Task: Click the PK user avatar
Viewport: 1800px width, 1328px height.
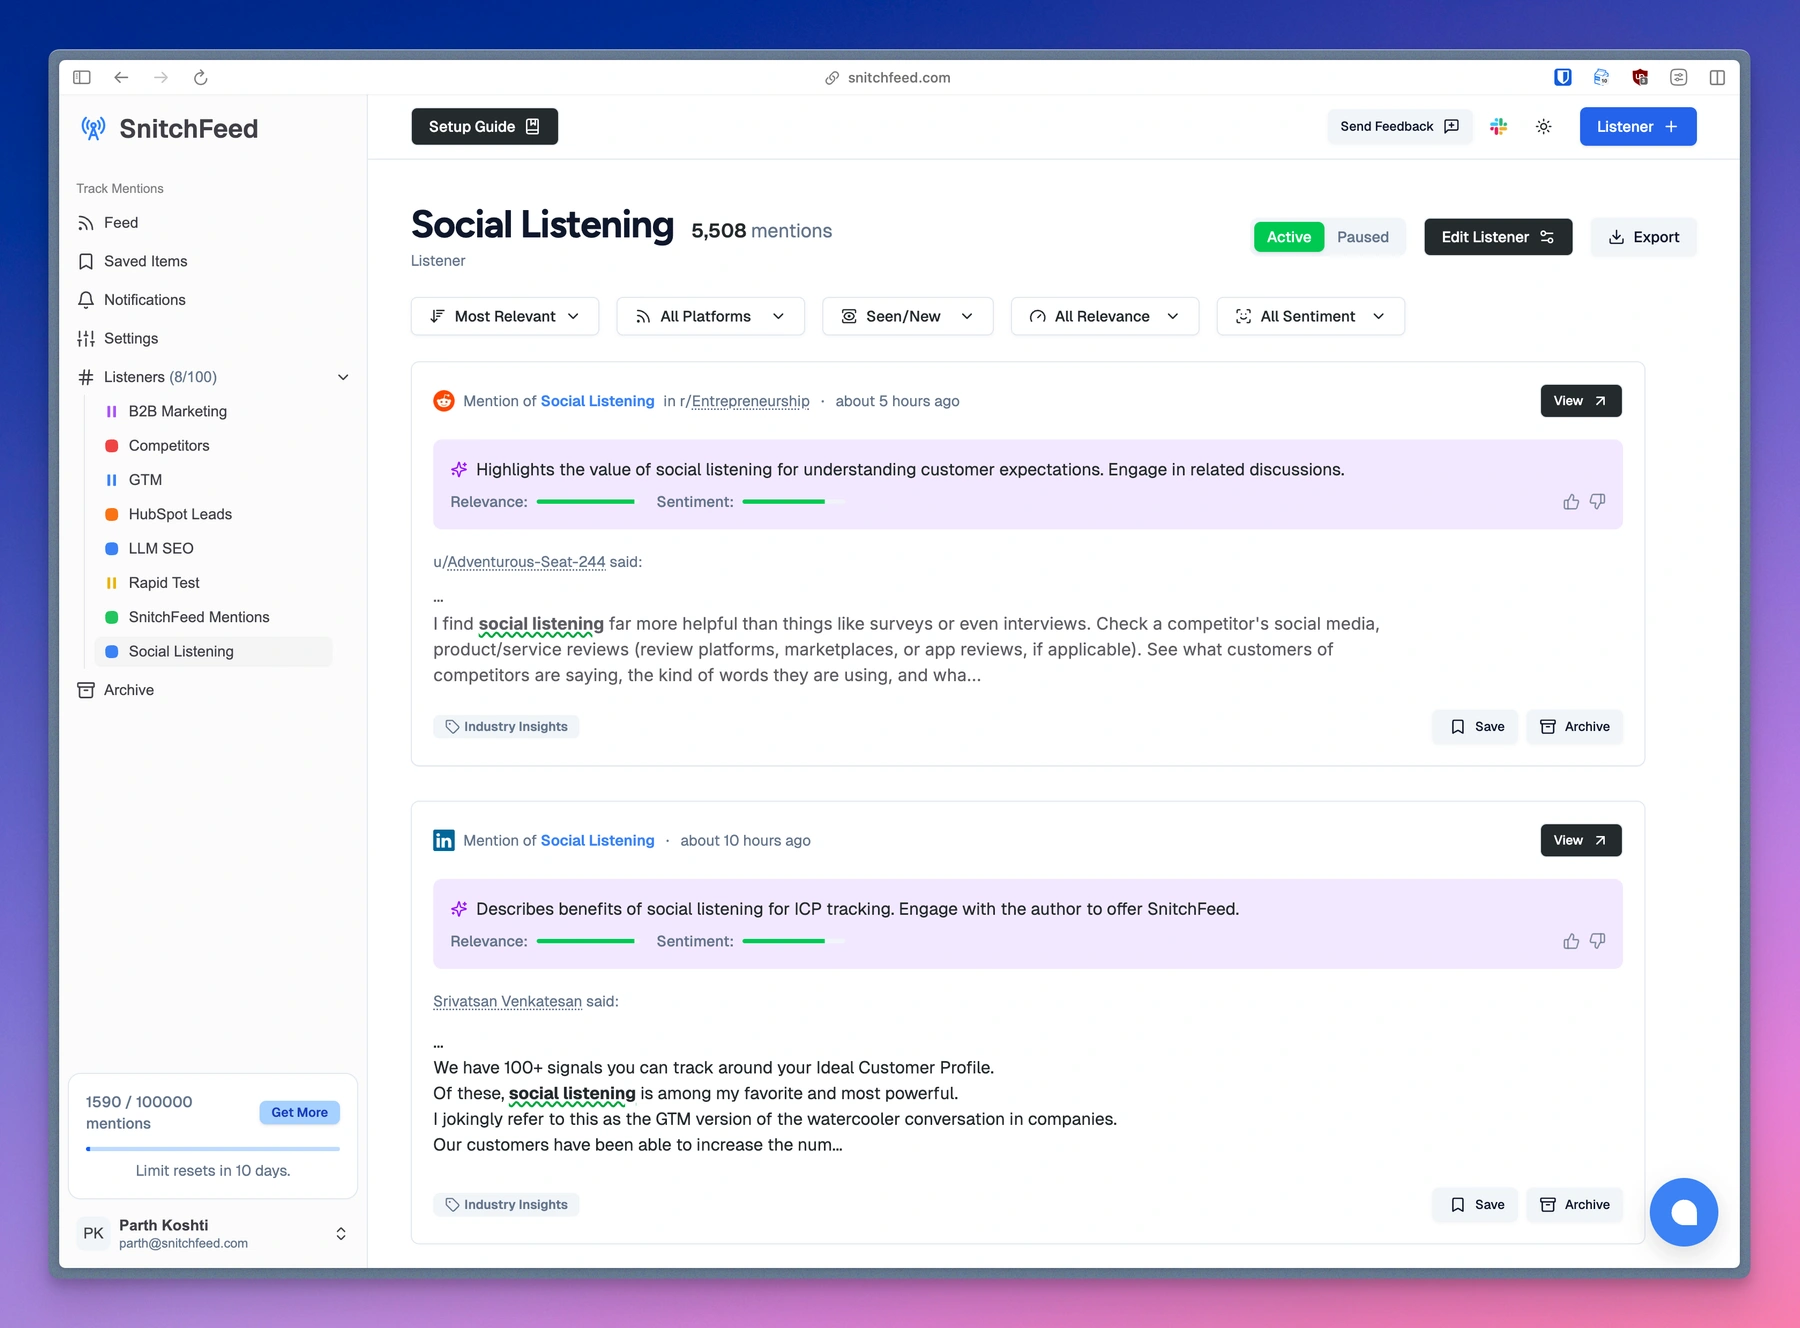Action: (x=93, y=1233)
